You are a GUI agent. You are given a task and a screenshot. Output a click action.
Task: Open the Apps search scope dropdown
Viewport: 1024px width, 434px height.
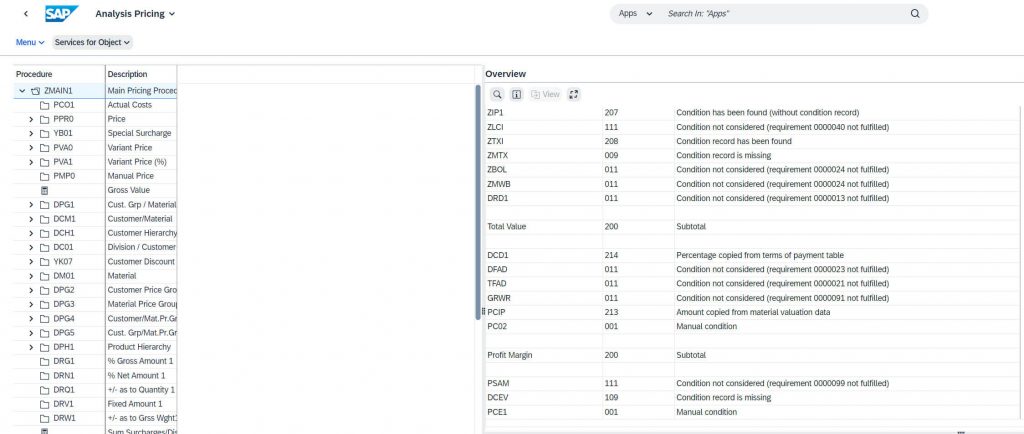pyautogui.click(x=635, y=14)
